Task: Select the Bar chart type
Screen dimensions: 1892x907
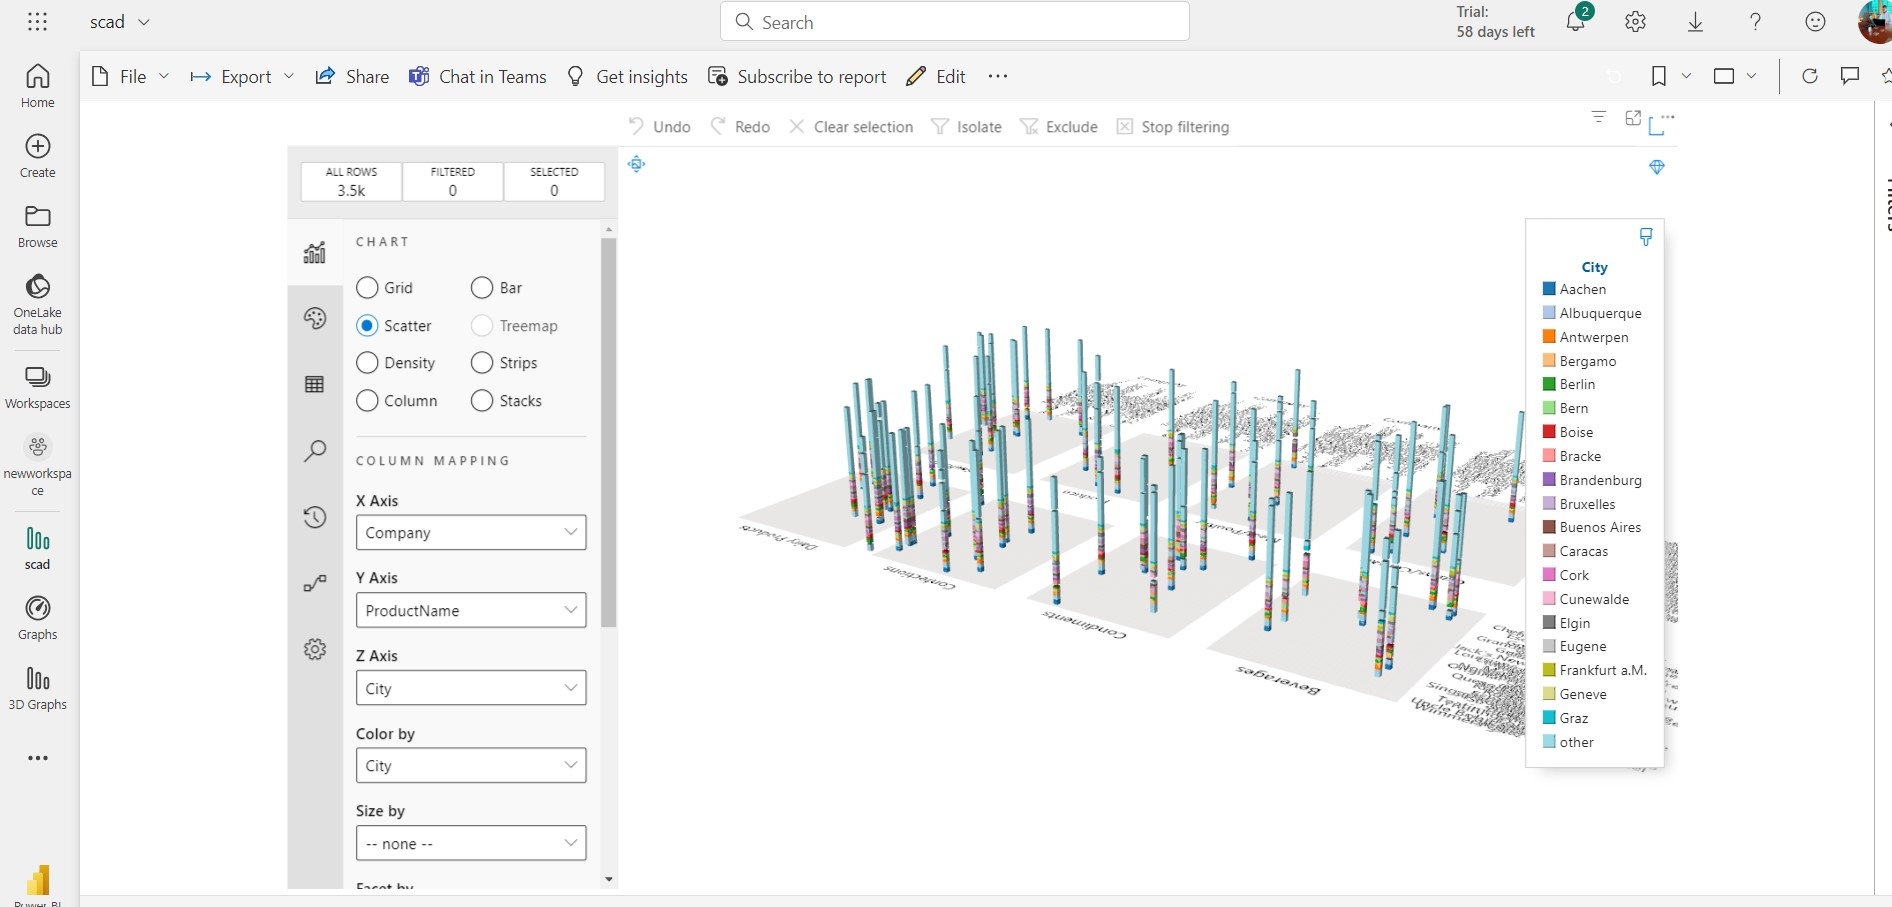Action: click(482, 288)
